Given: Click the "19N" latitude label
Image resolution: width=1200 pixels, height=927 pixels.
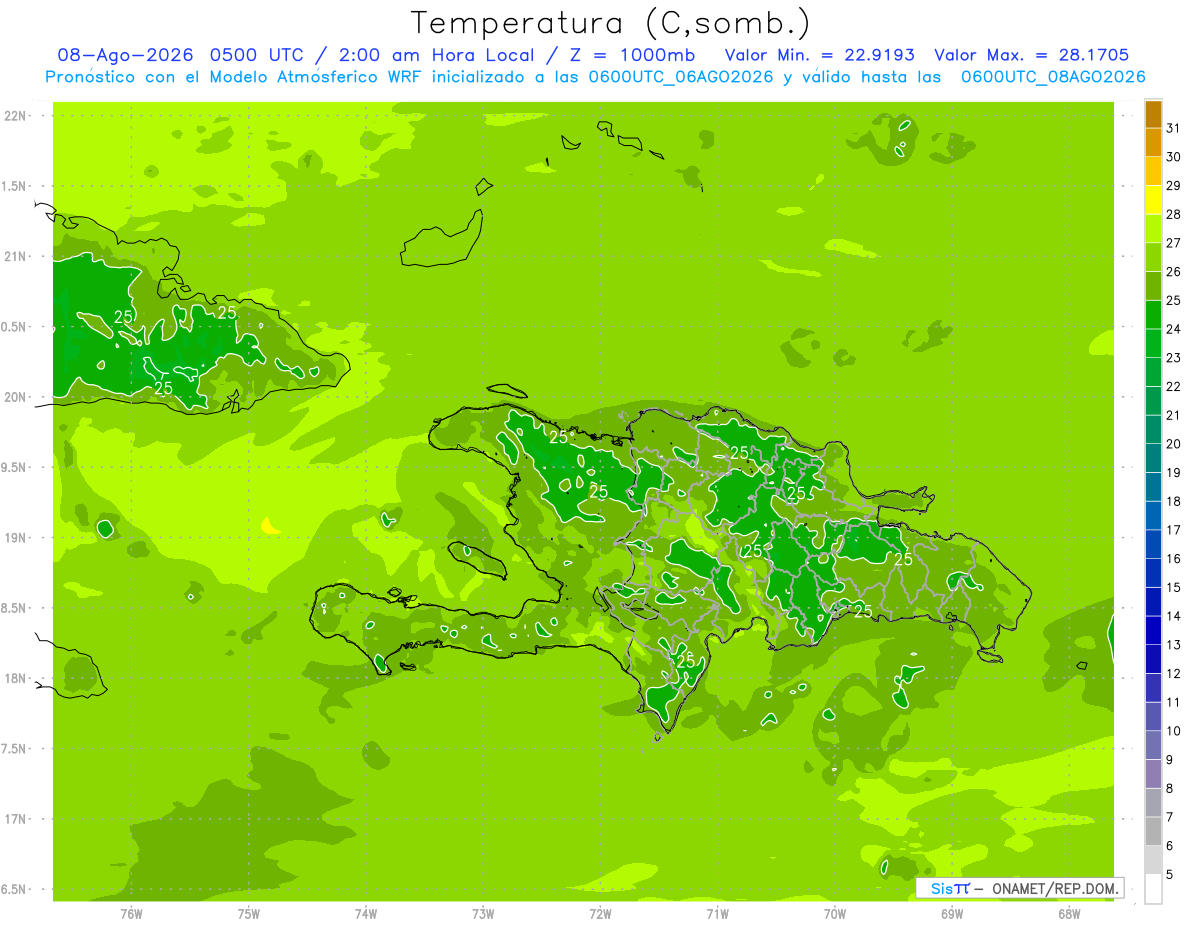Looking at the screenshot, I should pyautogui.click(x=15, y=538).
